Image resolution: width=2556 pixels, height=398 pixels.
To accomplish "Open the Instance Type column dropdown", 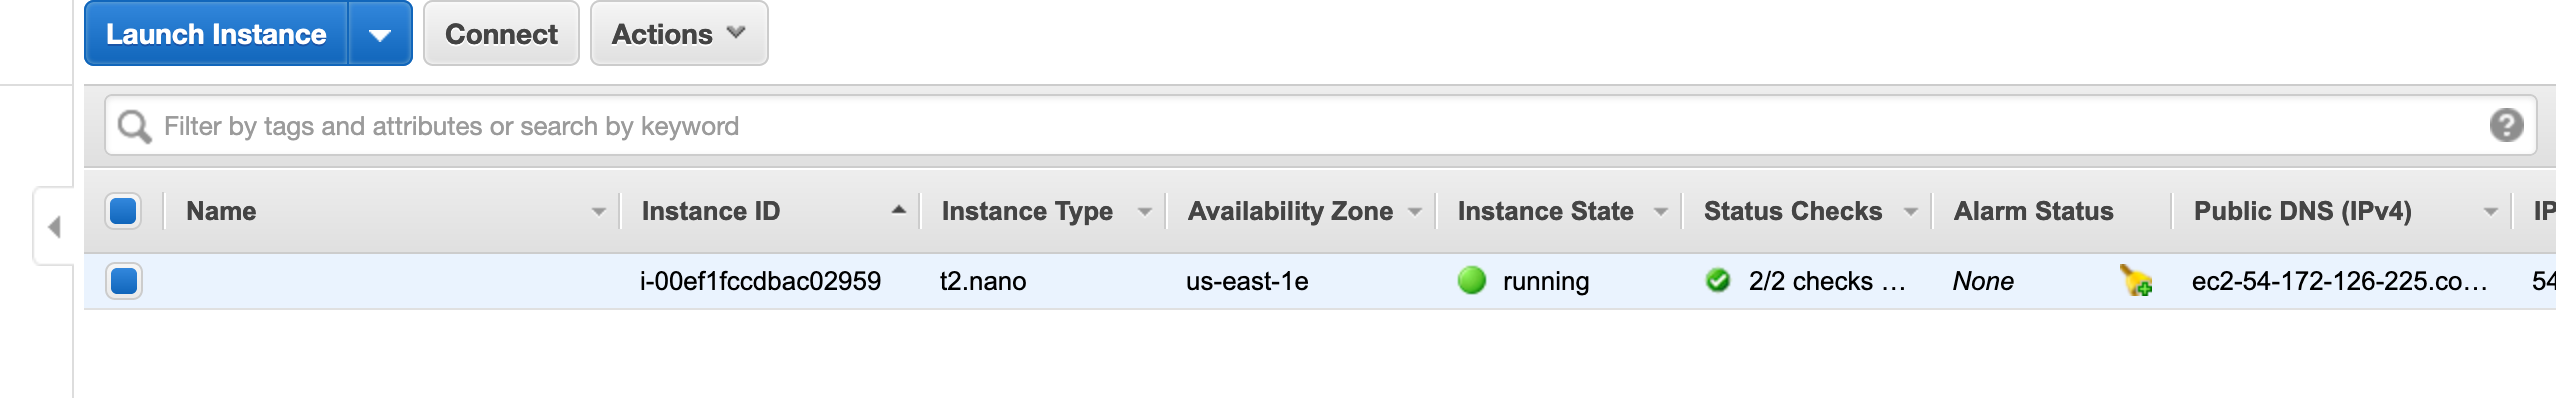I will (1145, 212).
